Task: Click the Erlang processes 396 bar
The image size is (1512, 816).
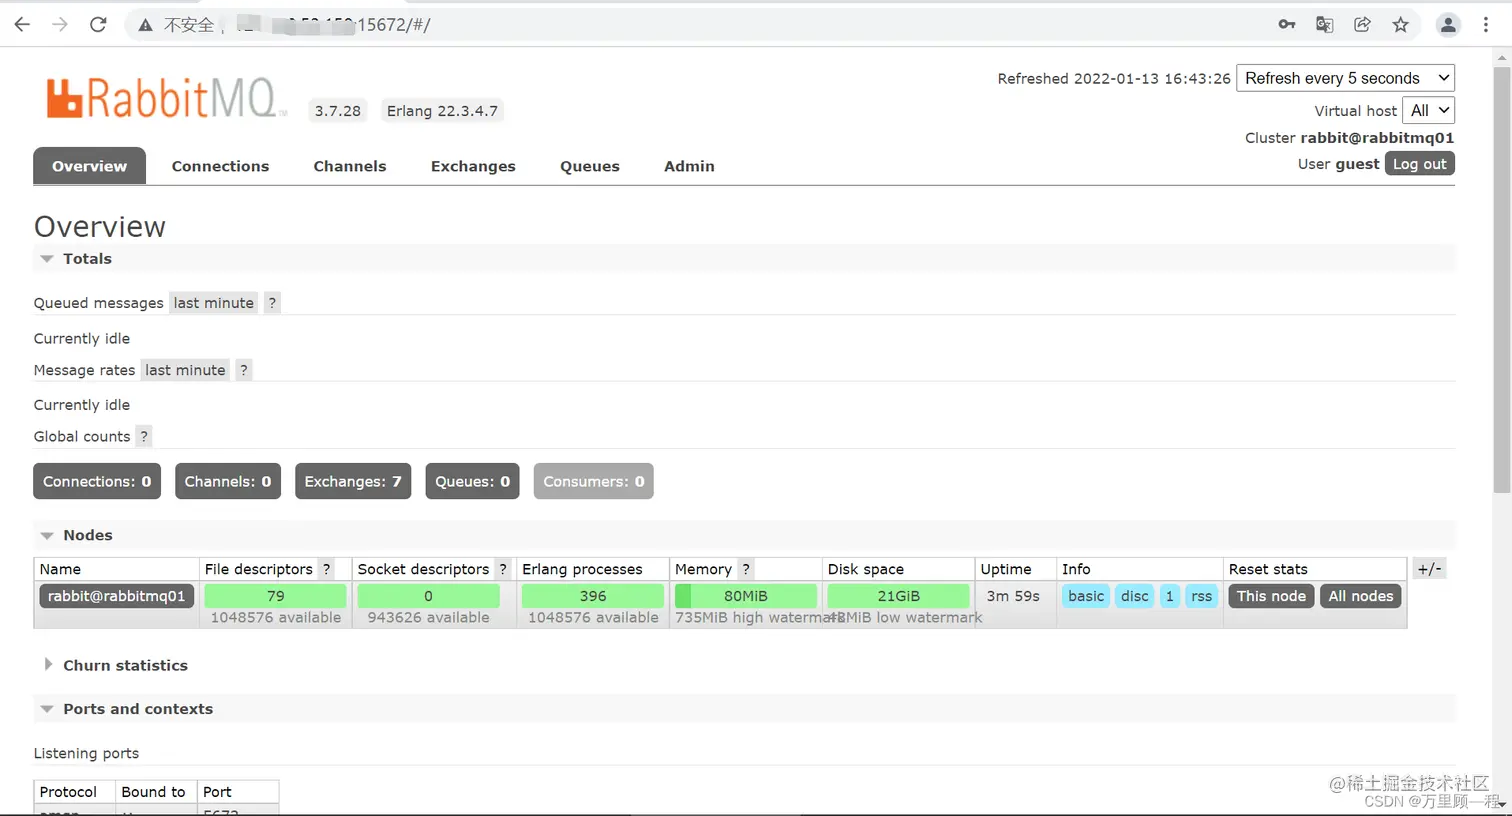Action: pos(593,596)
